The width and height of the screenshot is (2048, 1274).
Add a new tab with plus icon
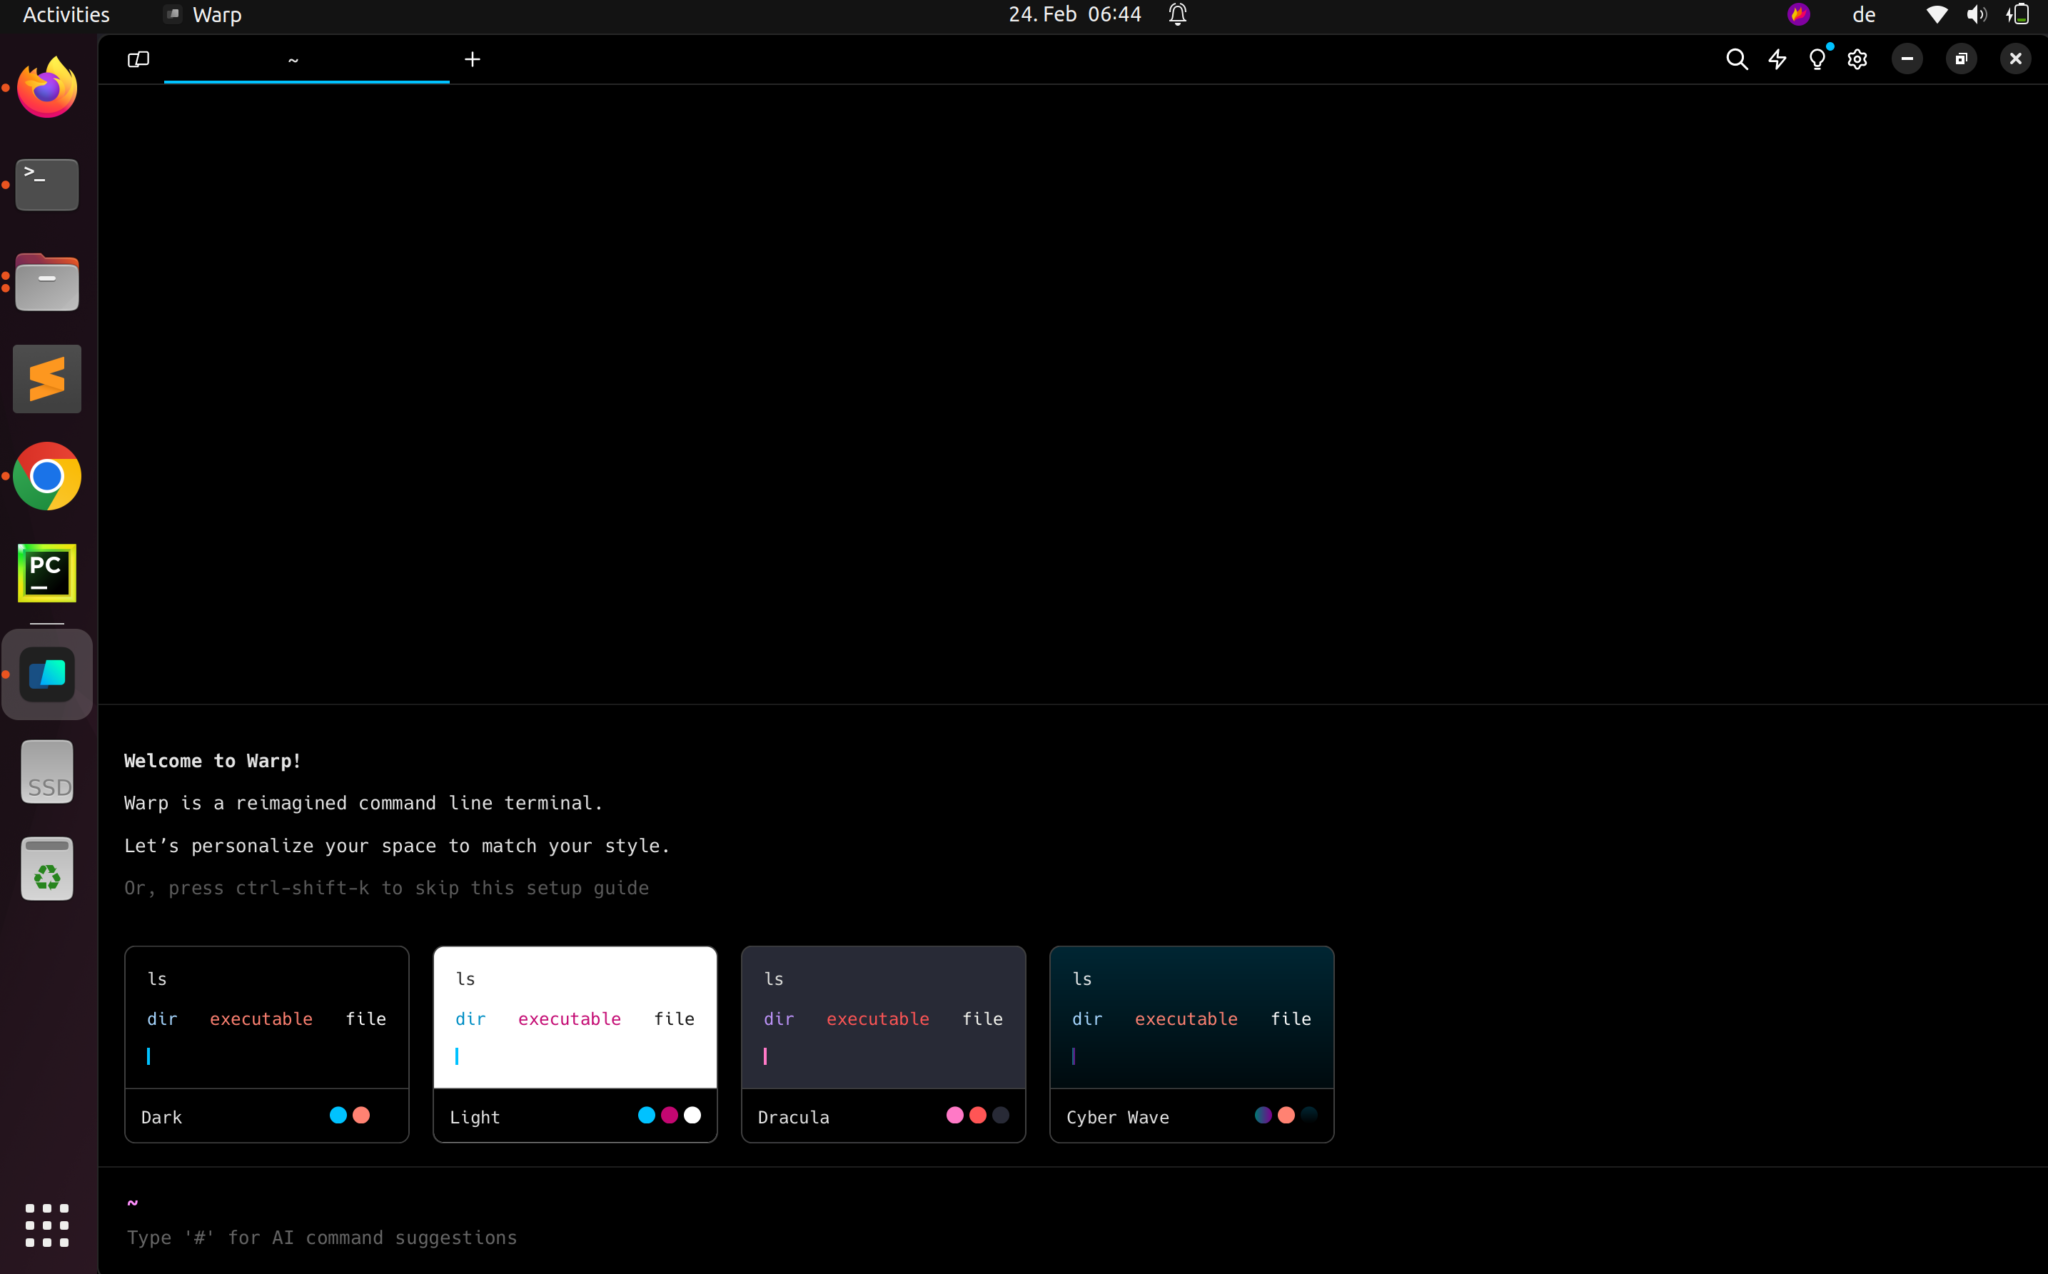(472, 59)
